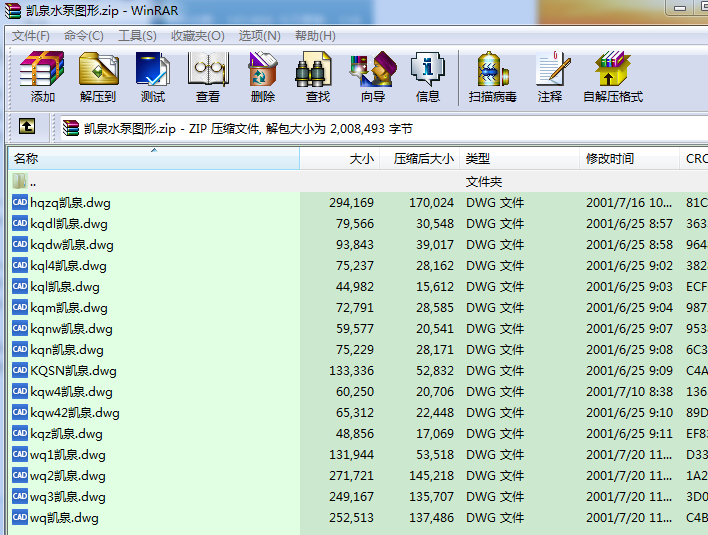The height and width of the screenshot is (535, 708).
Task: Click the WinRAR icon in title bar
Action: (x=13, y=10)
